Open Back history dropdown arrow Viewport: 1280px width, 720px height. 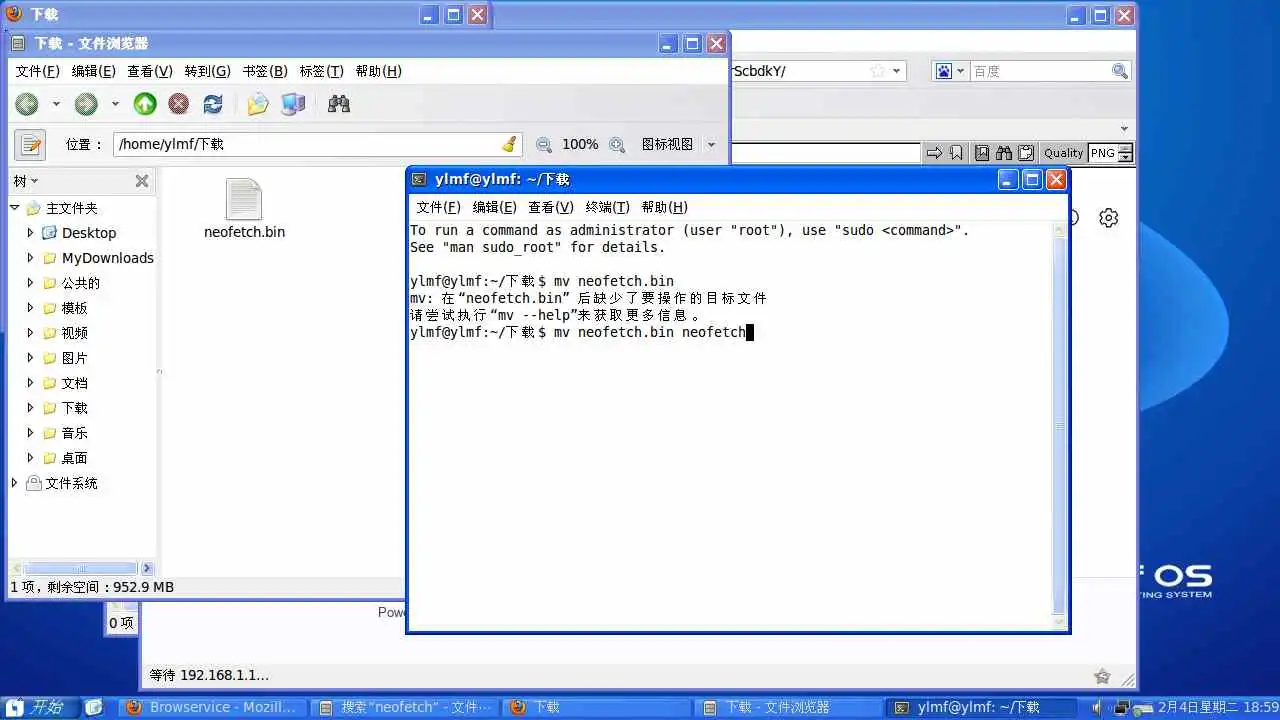(x=56, y=104)
